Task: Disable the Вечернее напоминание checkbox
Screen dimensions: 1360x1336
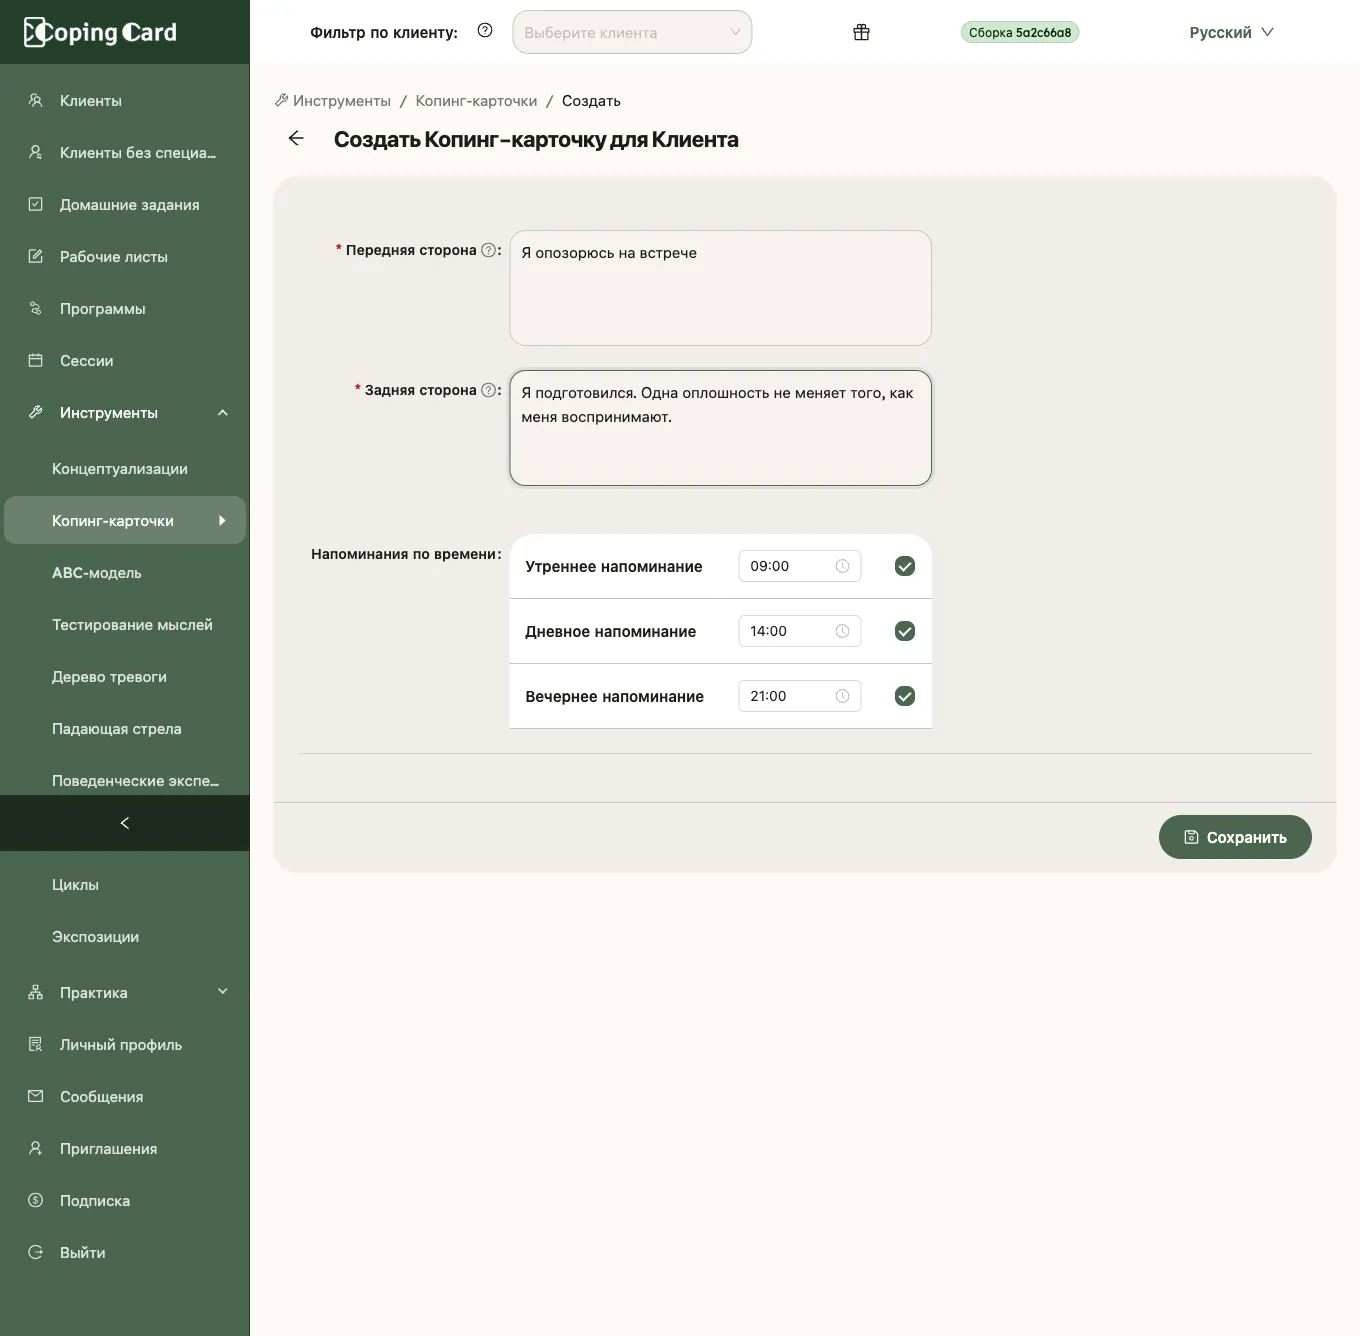Action: [x=905, y=696]
